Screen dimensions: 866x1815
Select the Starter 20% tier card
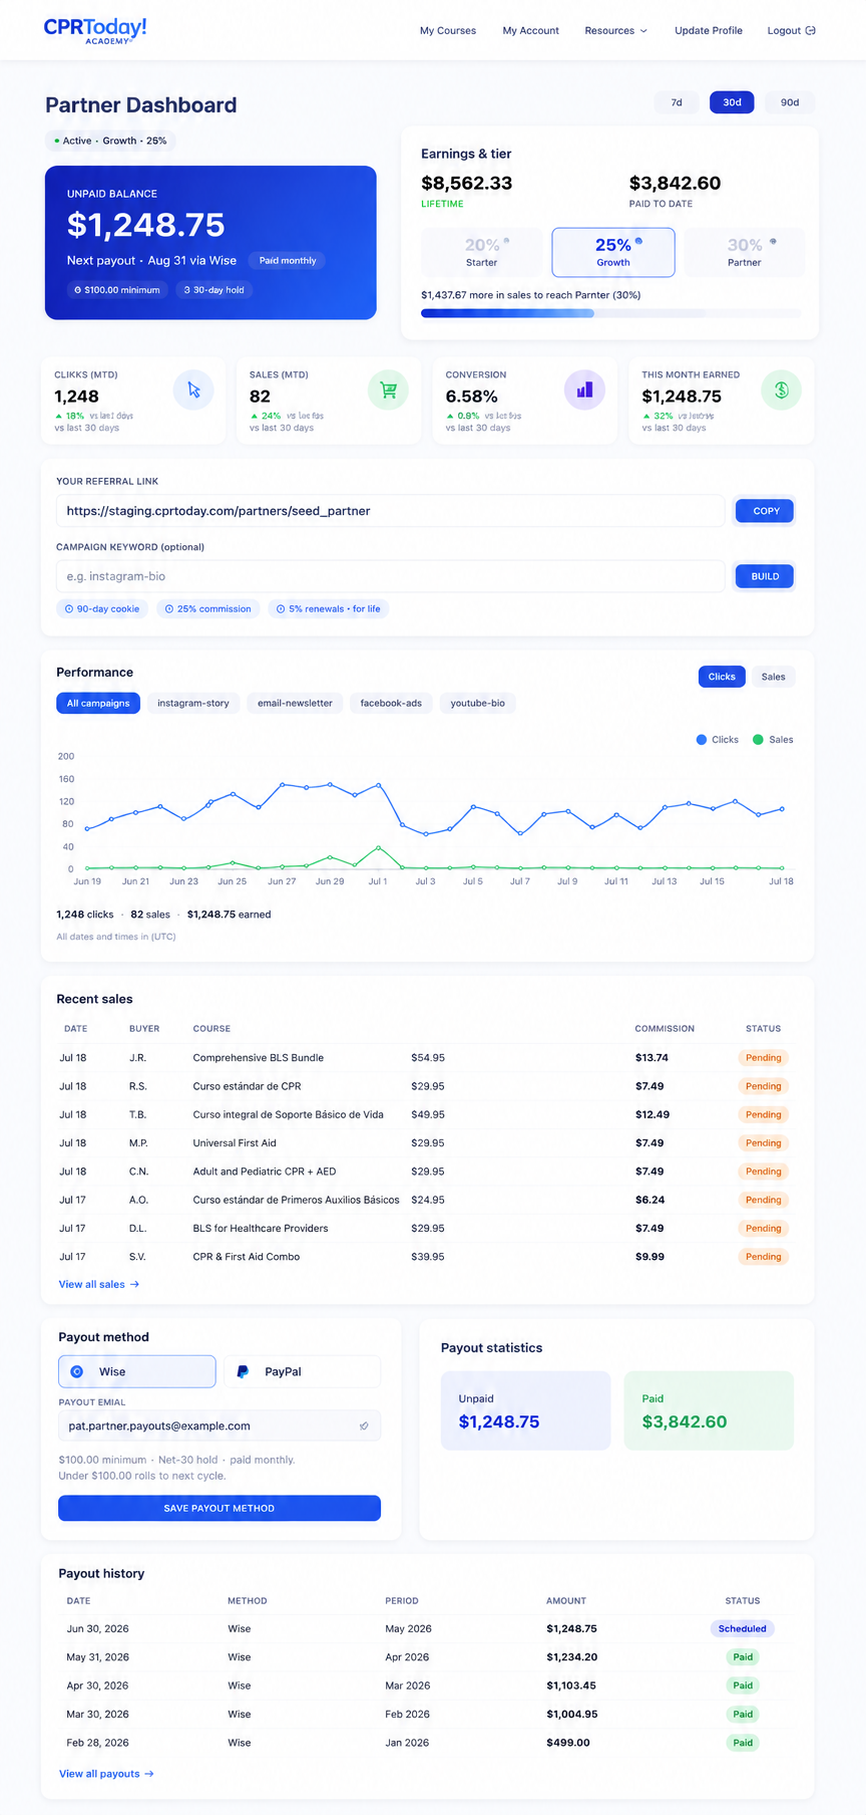tap(482, 252)
